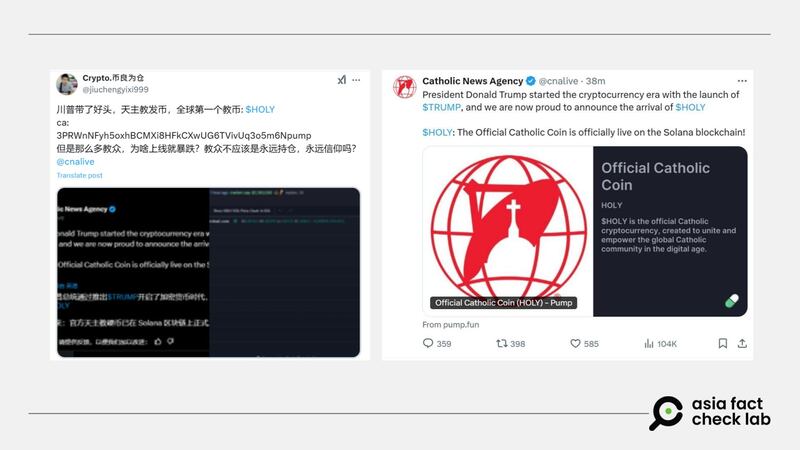Click the asia fact check lab logo
This screenshot has width=800, height=450.
click(710, 412)
